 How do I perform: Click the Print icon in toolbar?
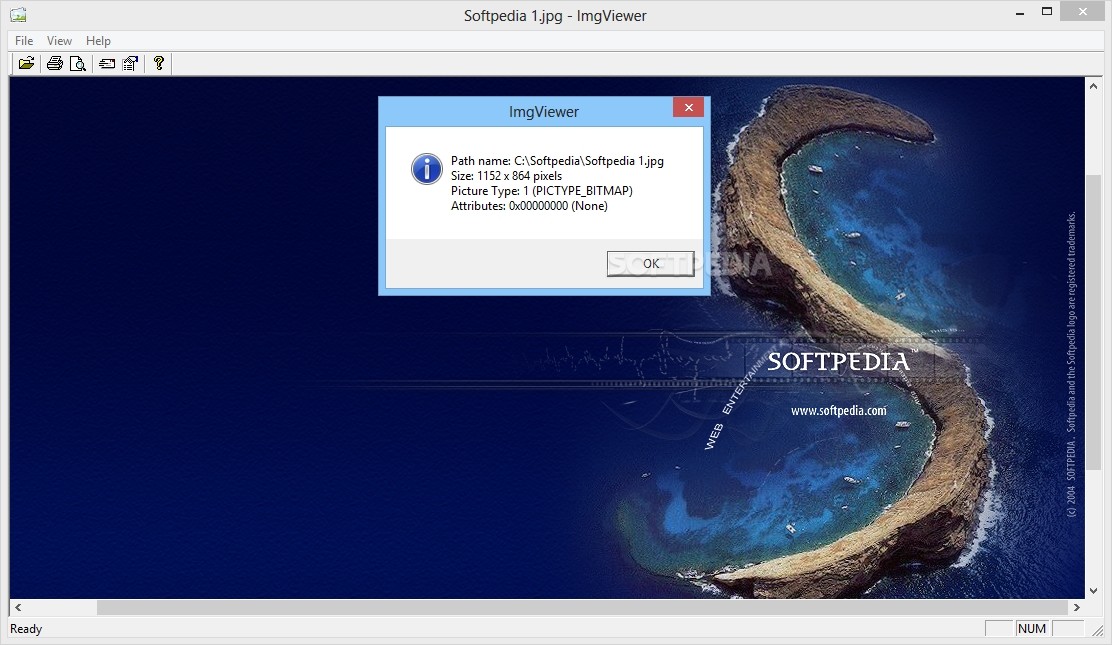point(55,63)
